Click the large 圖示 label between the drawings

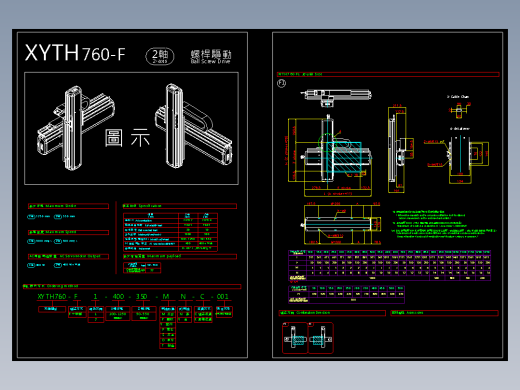point(127,138)
